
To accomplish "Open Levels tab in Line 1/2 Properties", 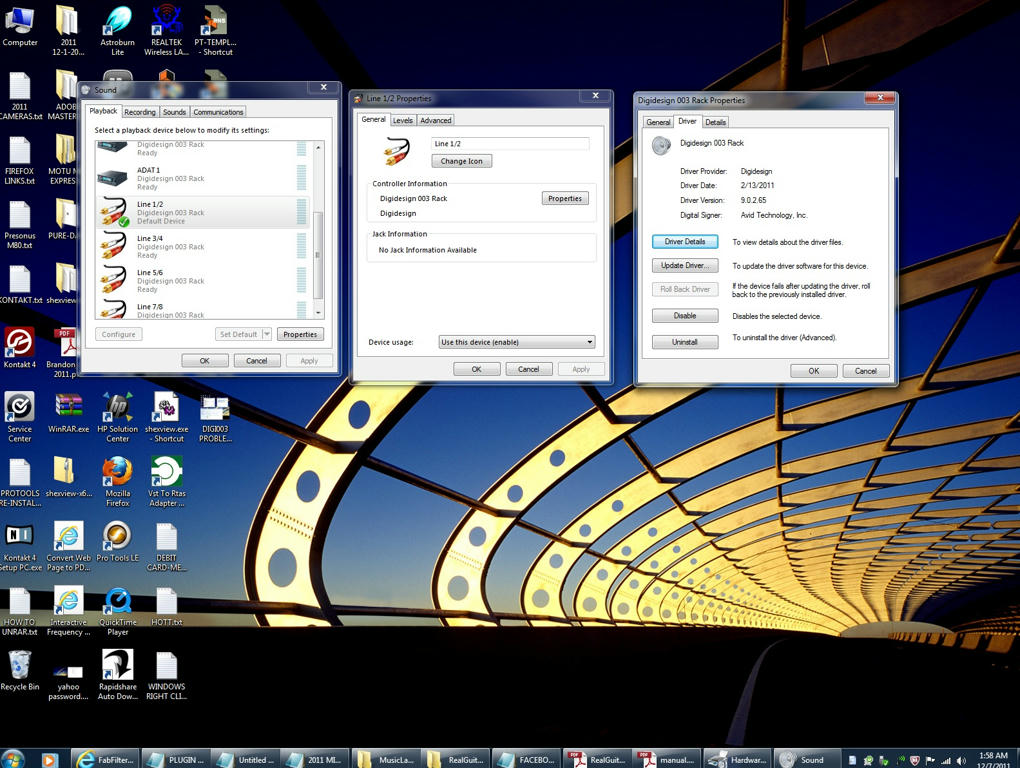I will [403, 120].
